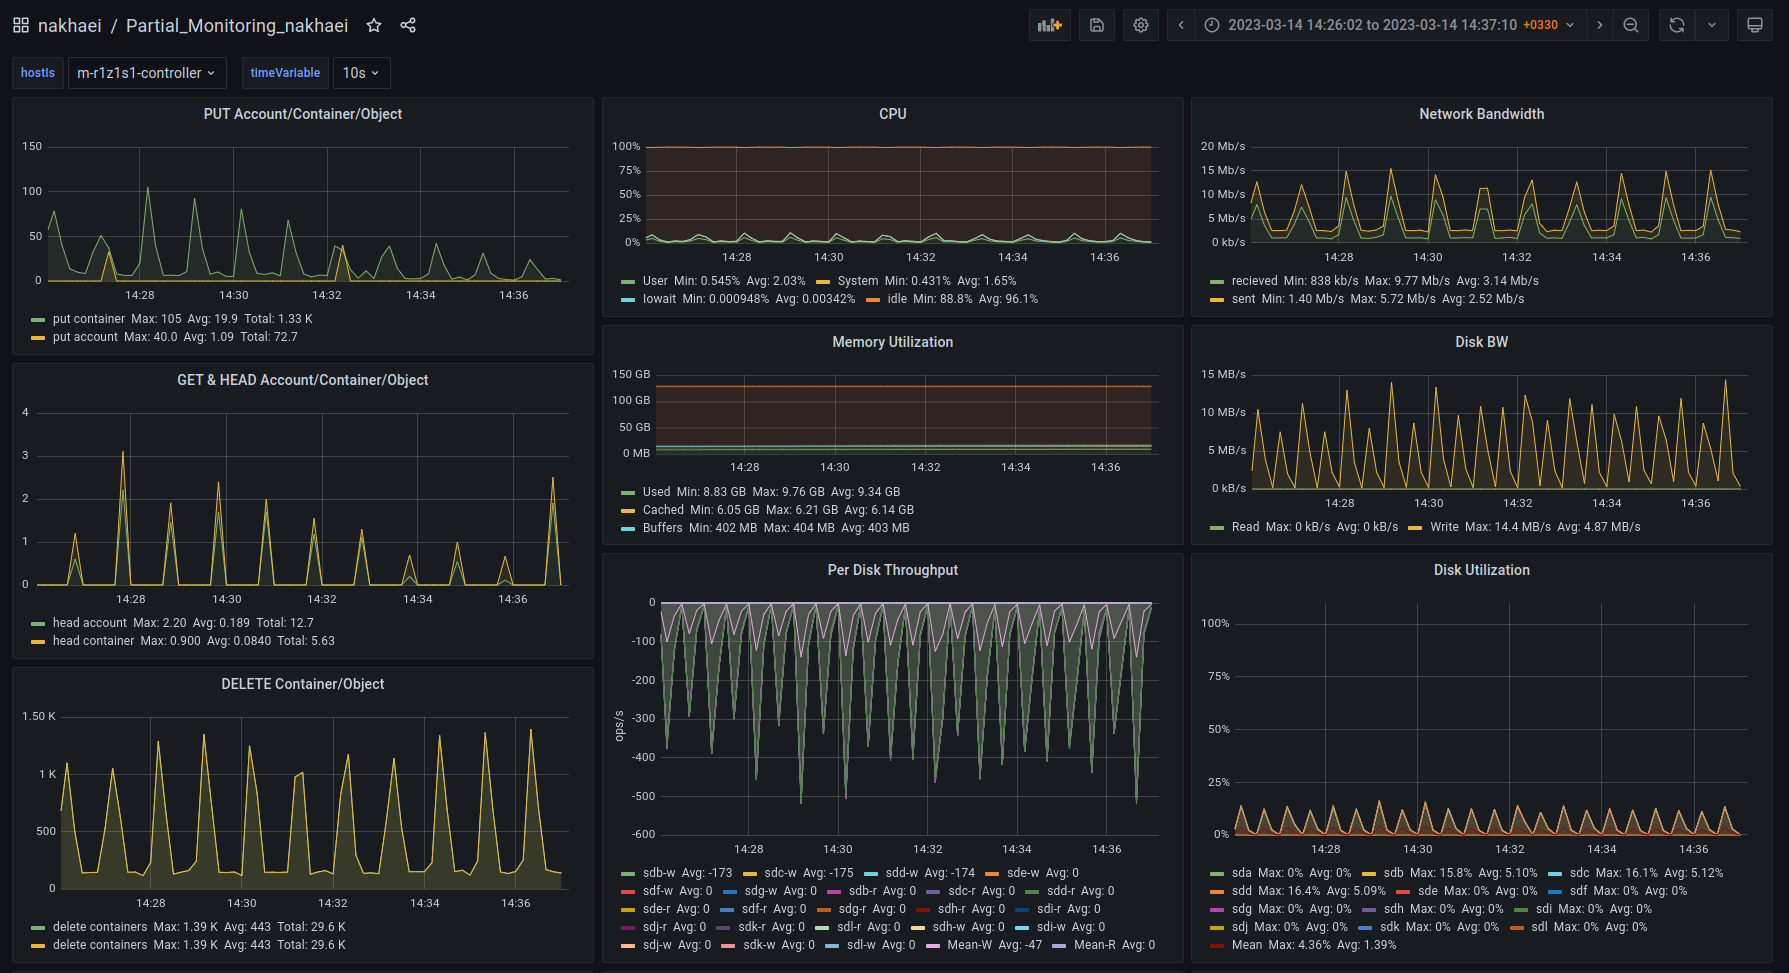
Task: Shift time range backward
Action: click(1181, 25)
